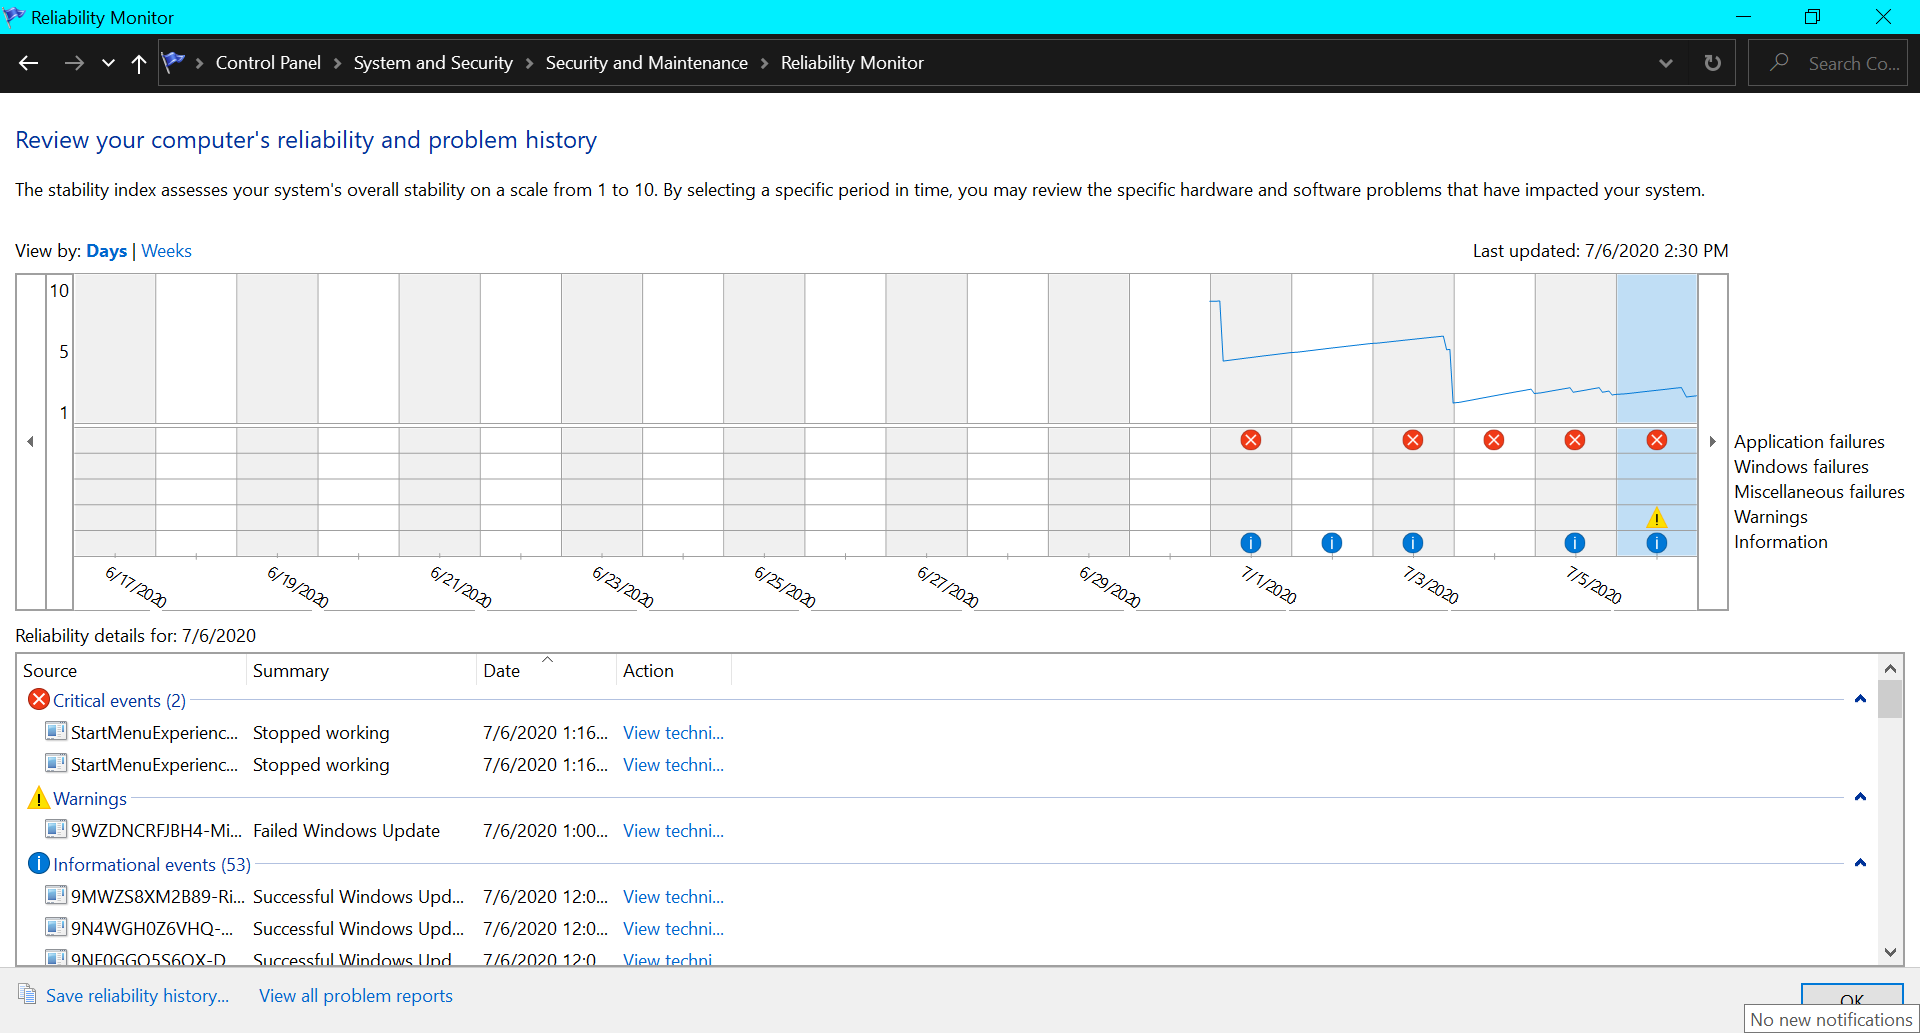Select the Reliability Monitor breadcrumb

852,63
